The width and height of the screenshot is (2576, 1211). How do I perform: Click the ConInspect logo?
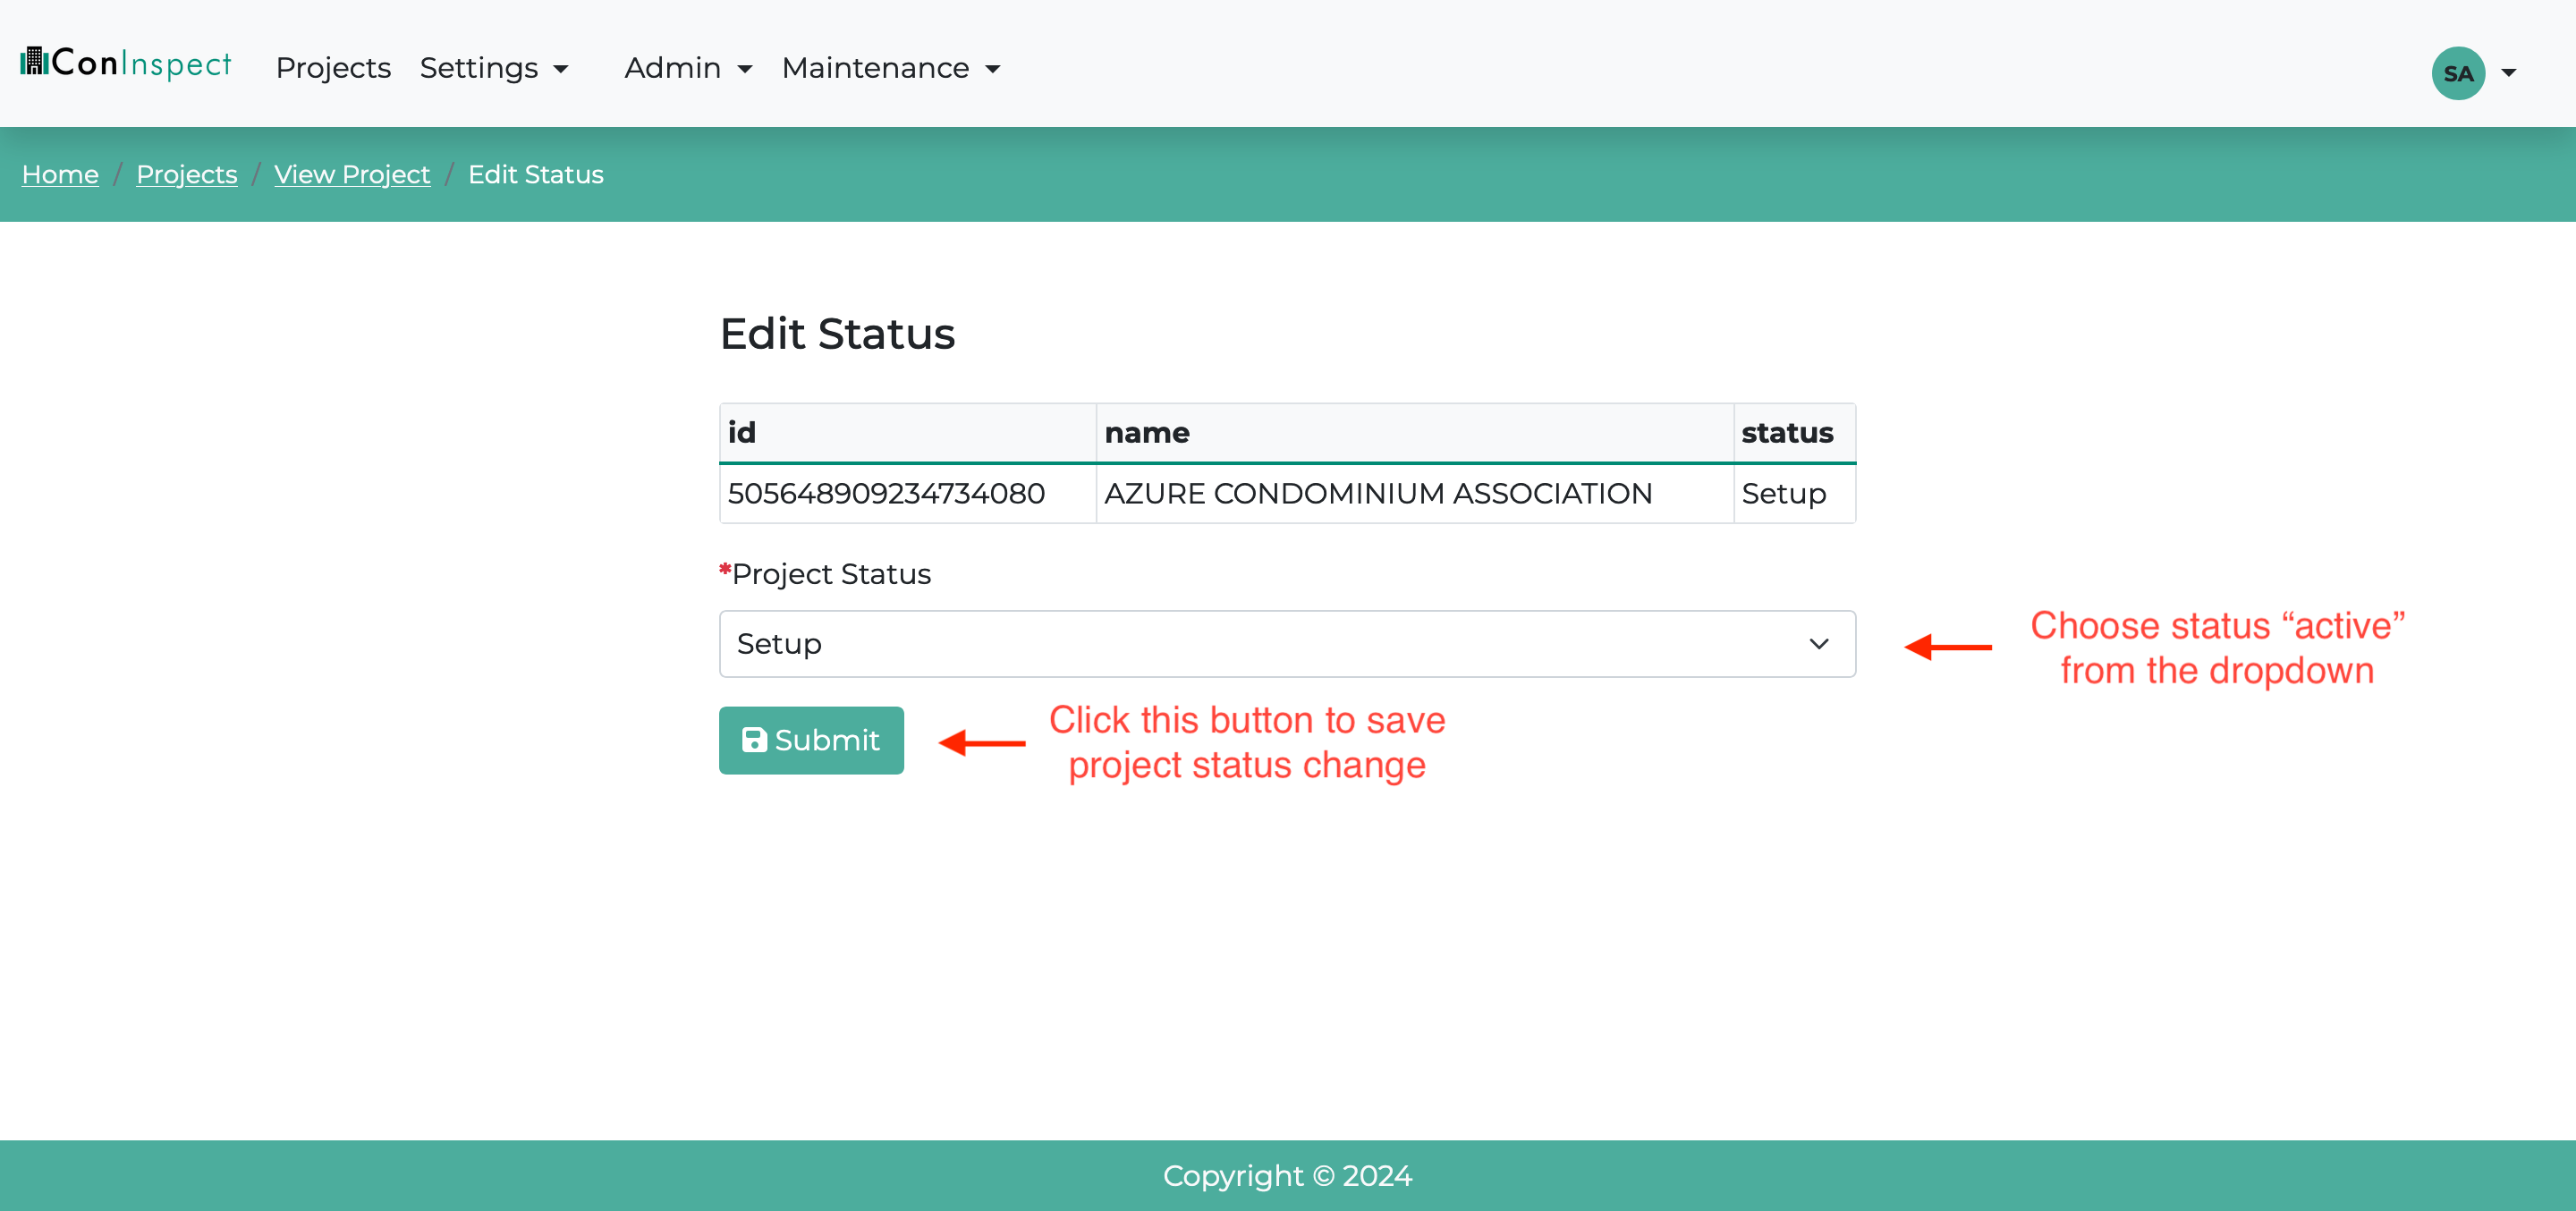pyautogui.click(x=126, y=63)
